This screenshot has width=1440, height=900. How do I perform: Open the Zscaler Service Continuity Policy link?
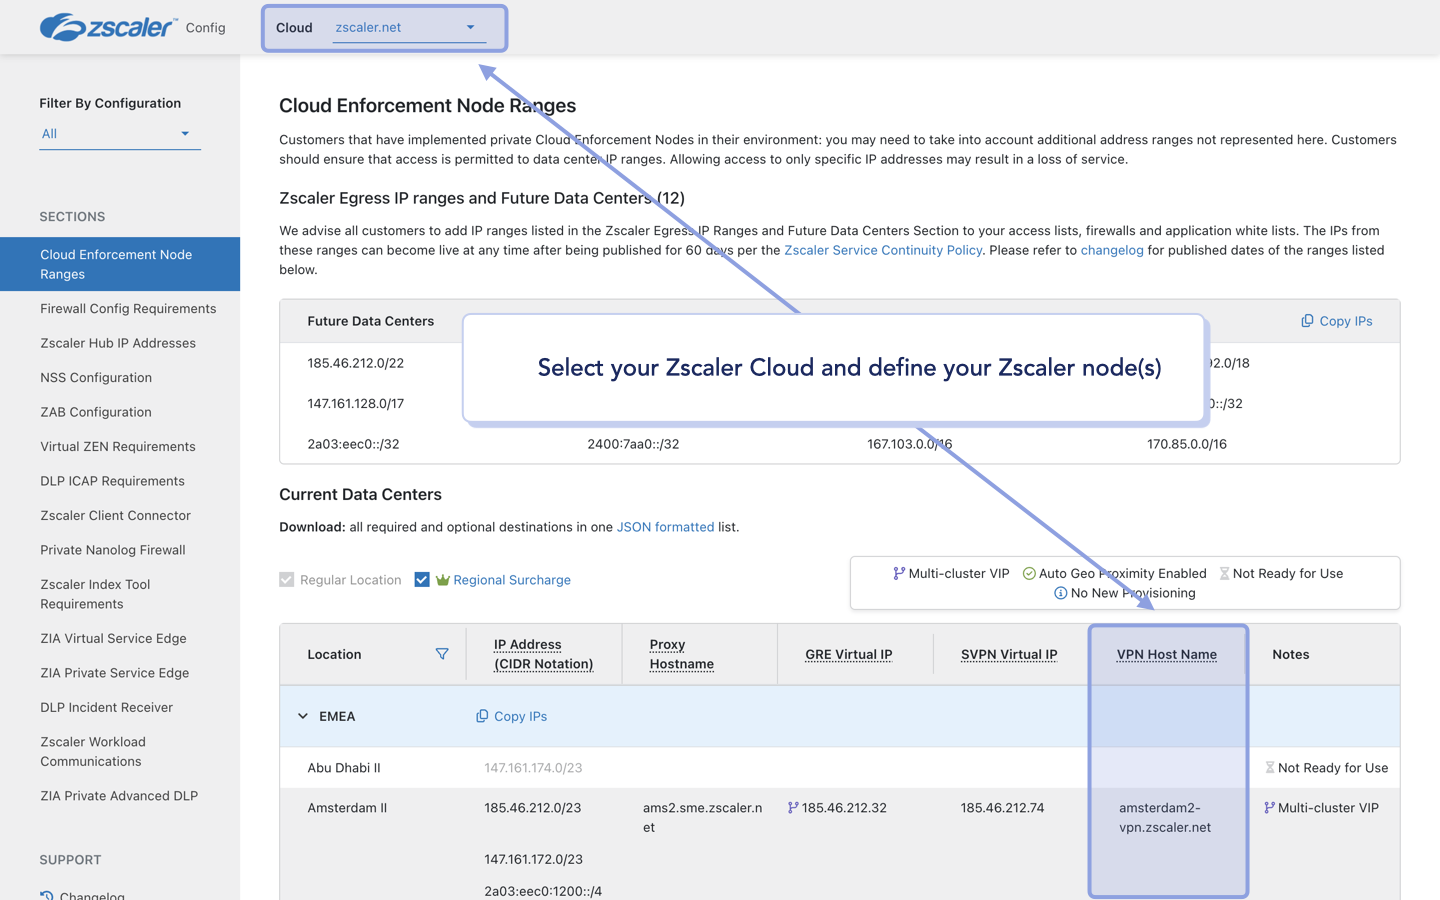(x=883, y=250)
